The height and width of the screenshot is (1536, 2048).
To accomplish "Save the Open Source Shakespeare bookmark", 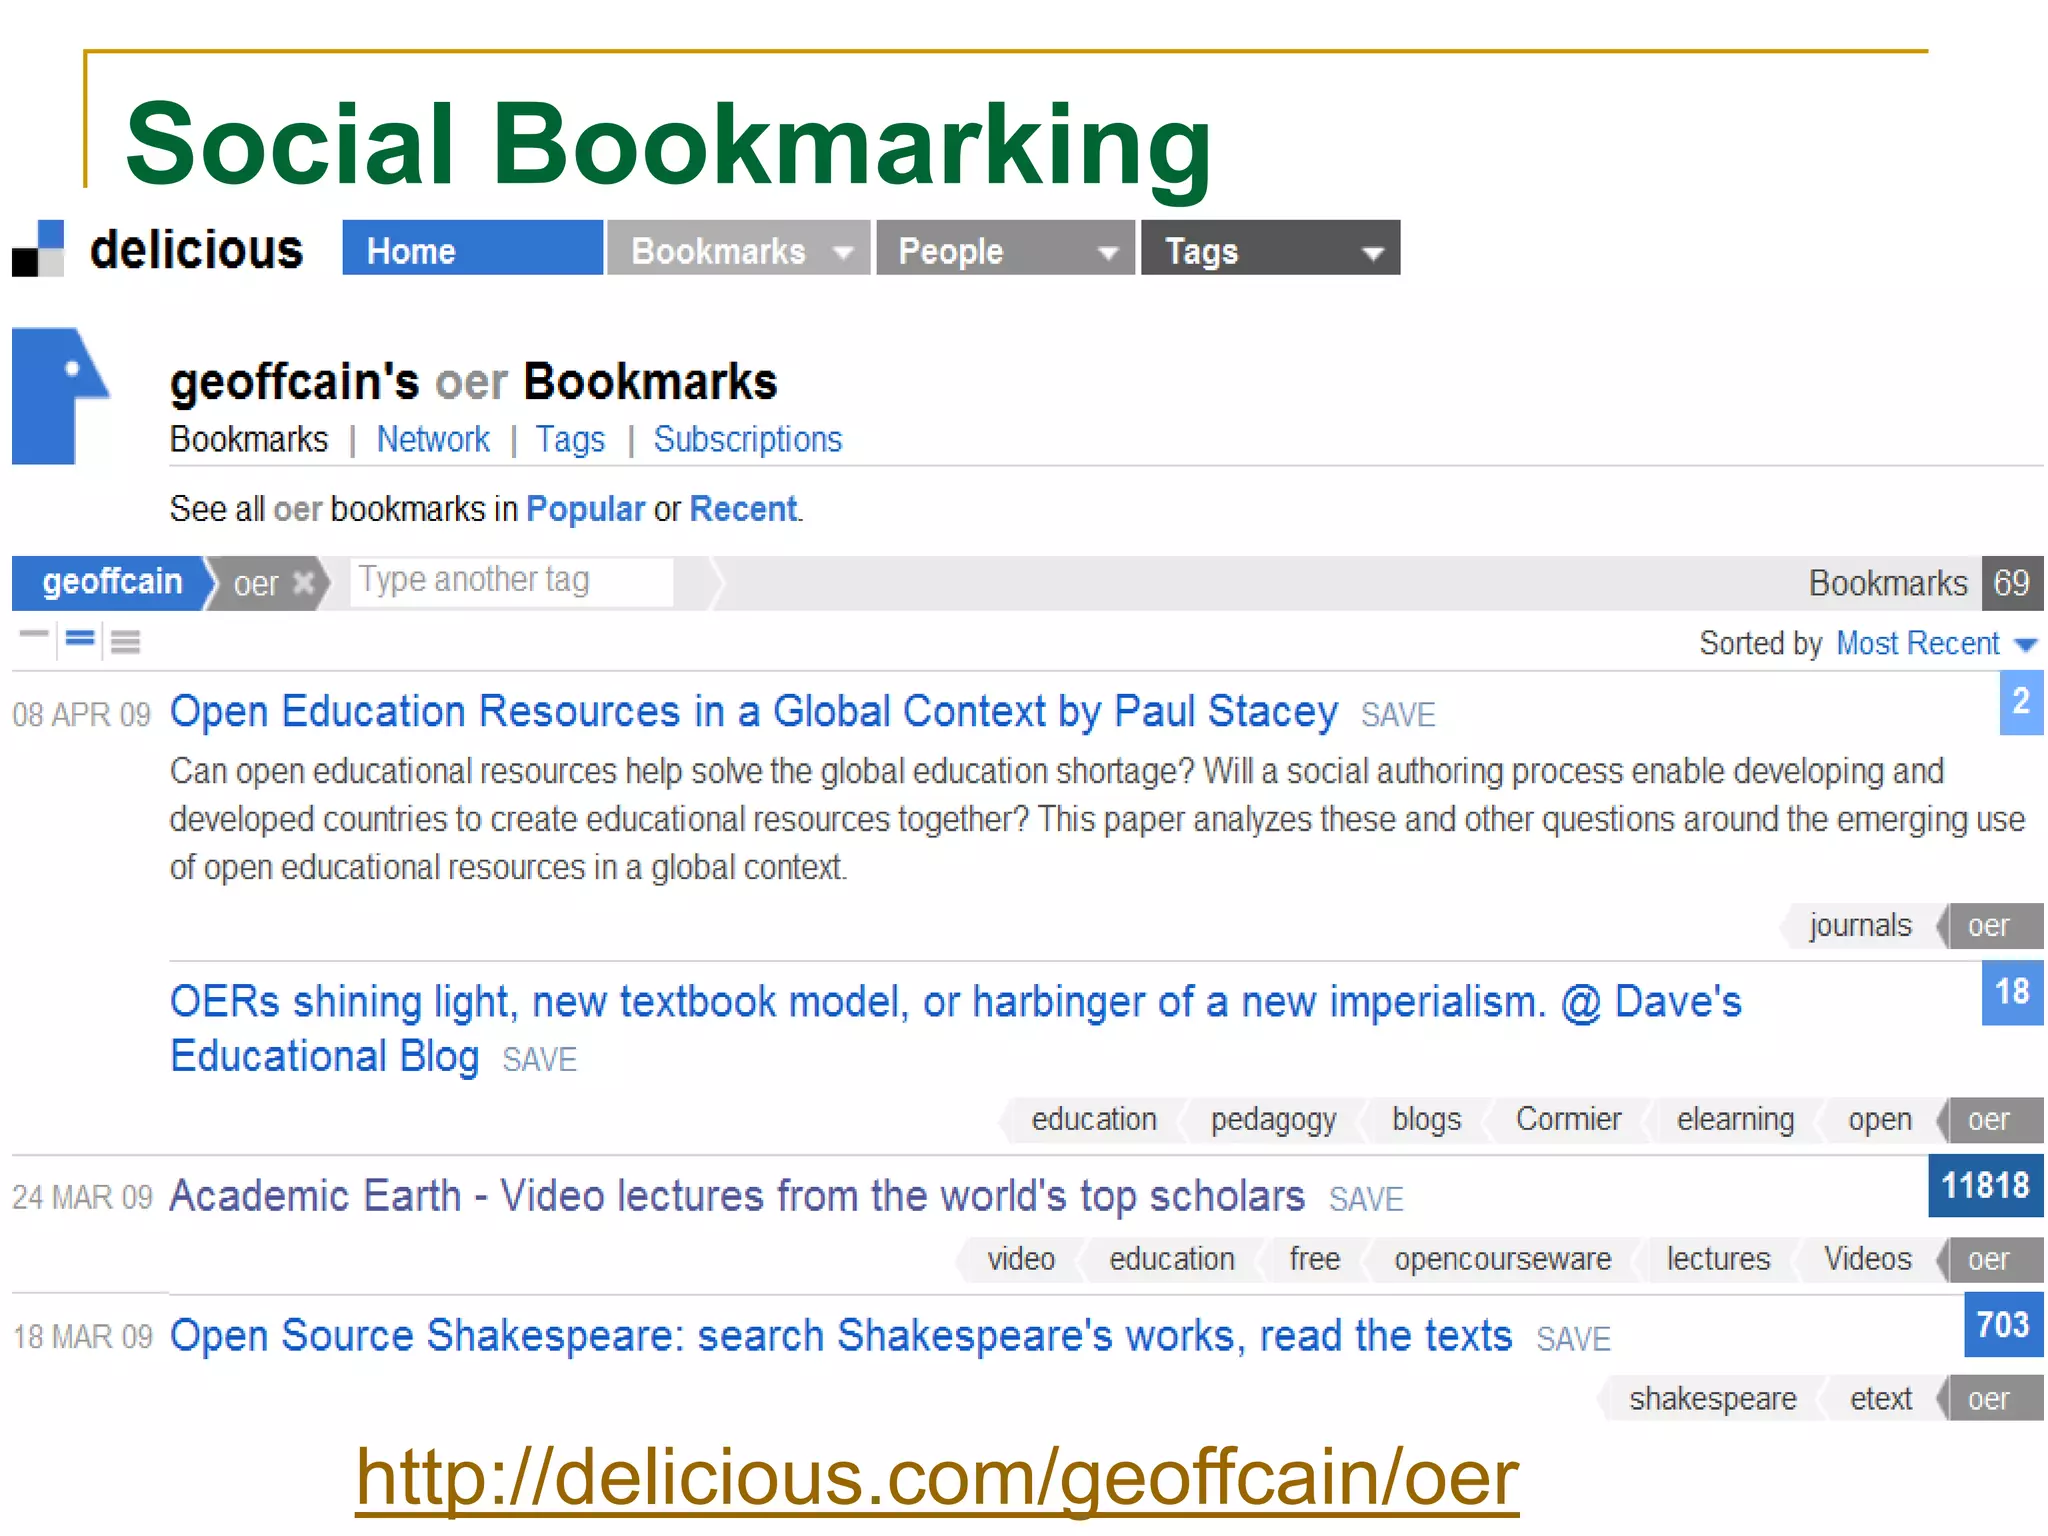I will pos(1573,1339).
